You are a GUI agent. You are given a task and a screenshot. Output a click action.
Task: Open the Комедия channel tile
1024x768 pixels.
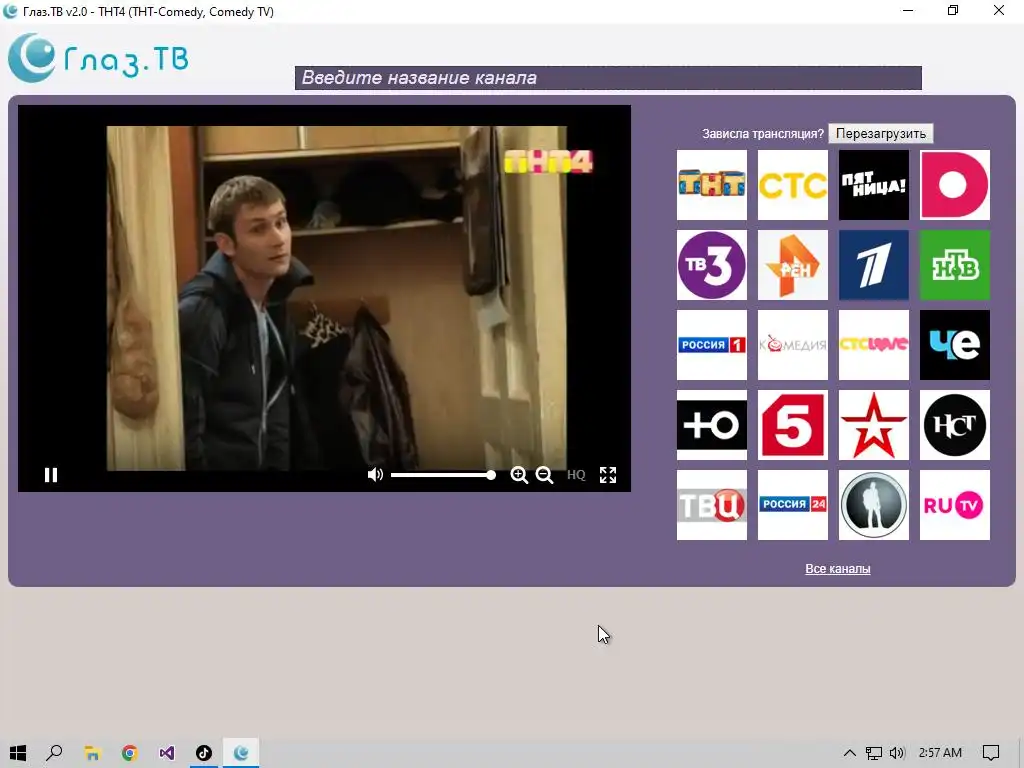click(x=792, y=345)
